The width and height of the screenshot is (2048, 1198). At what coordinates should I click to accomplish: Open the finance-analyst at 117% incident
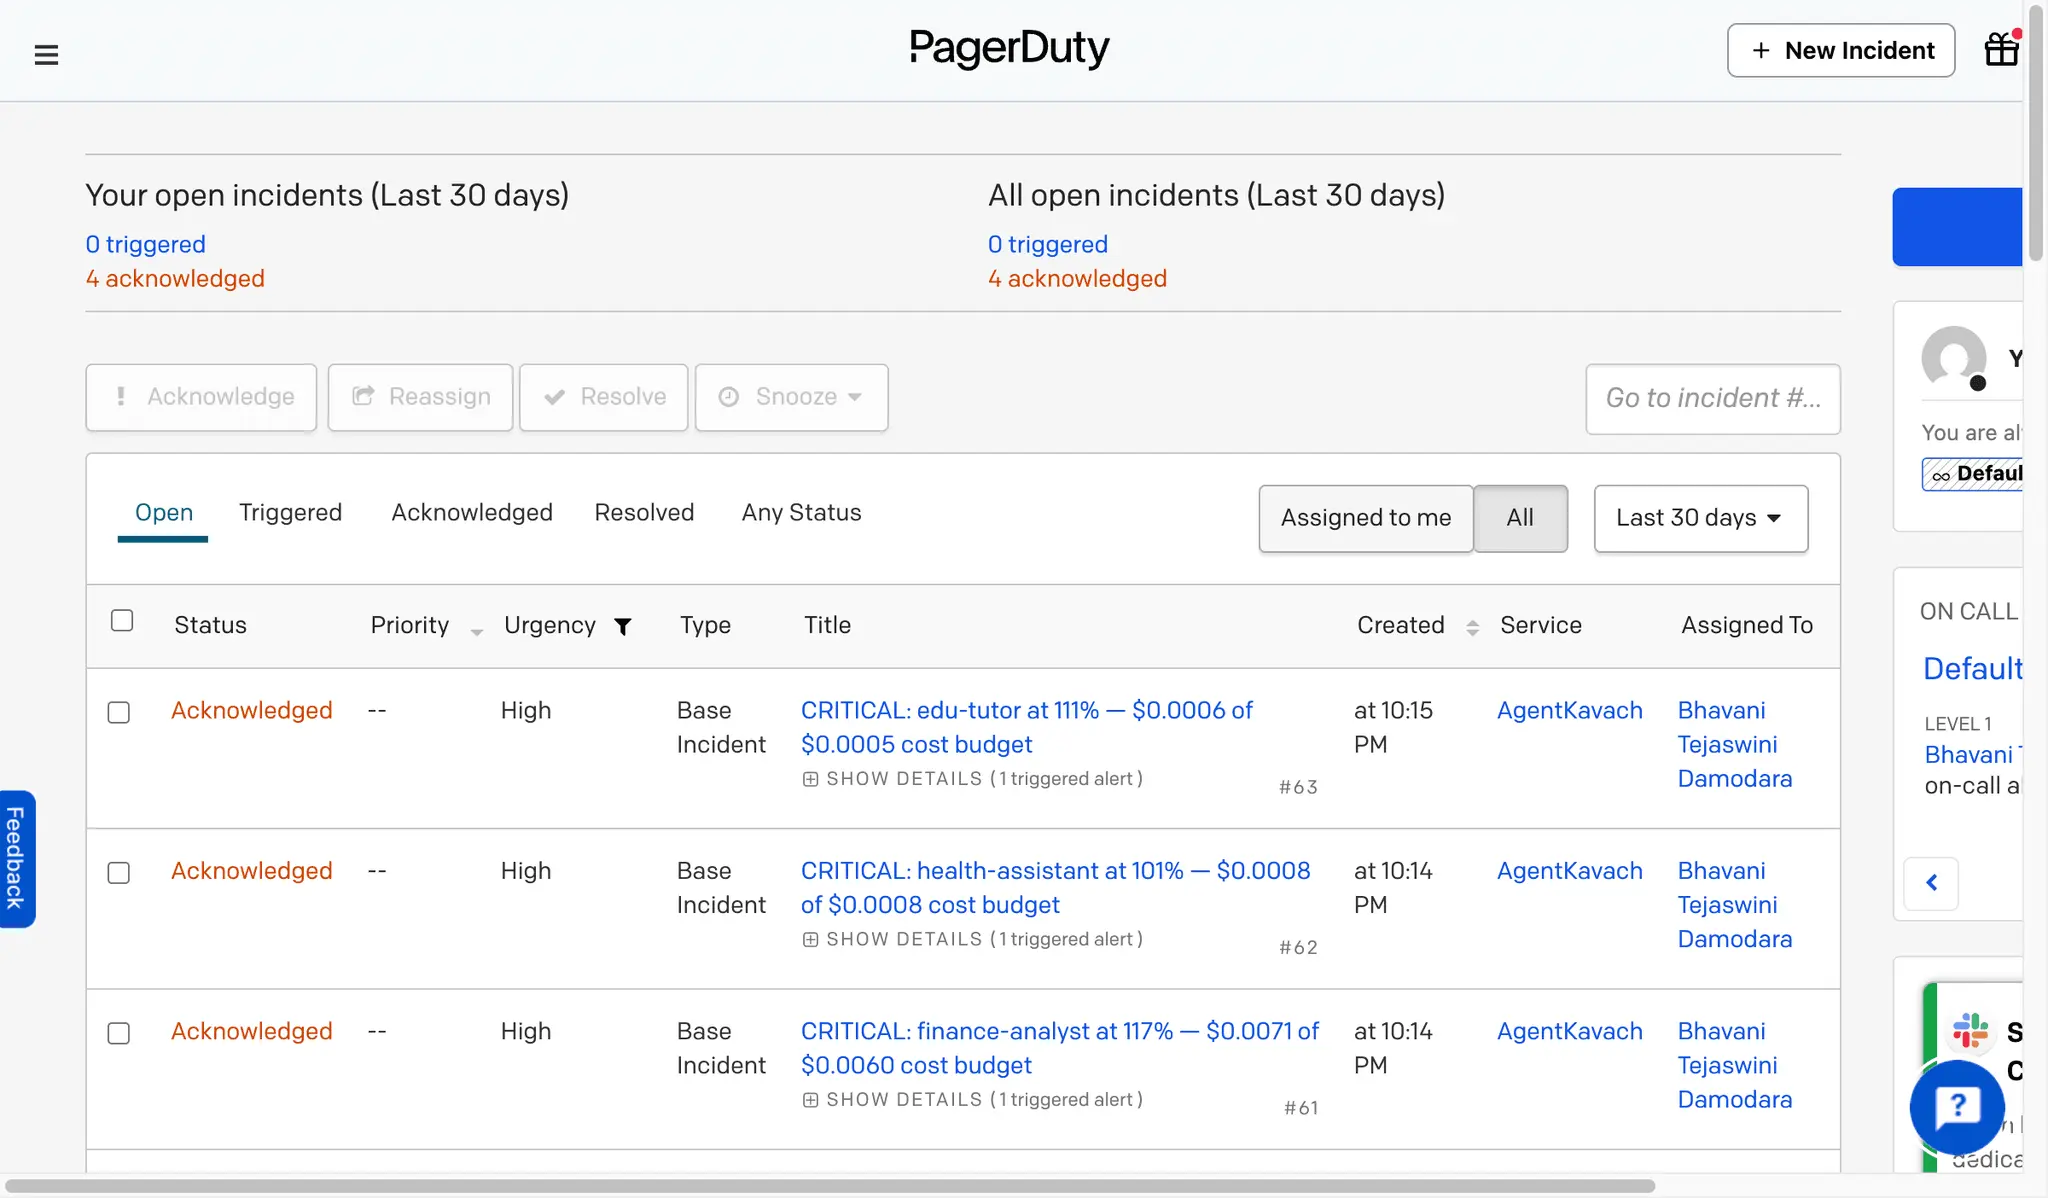pyautogui.click(x=1059, y=1048)
